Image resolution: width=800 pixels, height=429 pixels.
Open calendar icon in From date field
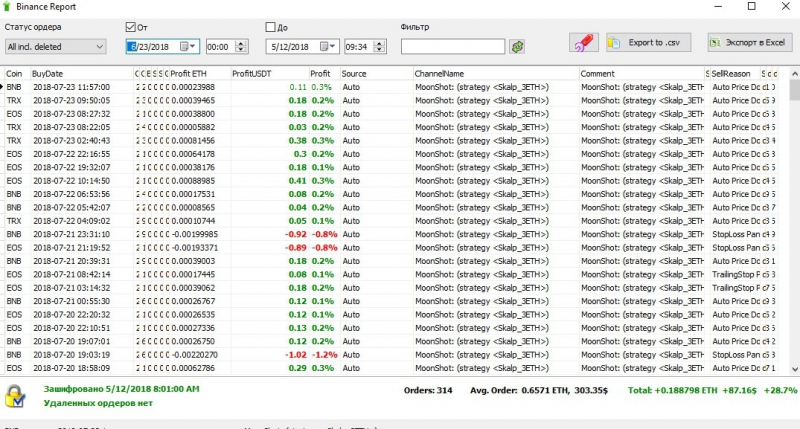coord(184,46)
